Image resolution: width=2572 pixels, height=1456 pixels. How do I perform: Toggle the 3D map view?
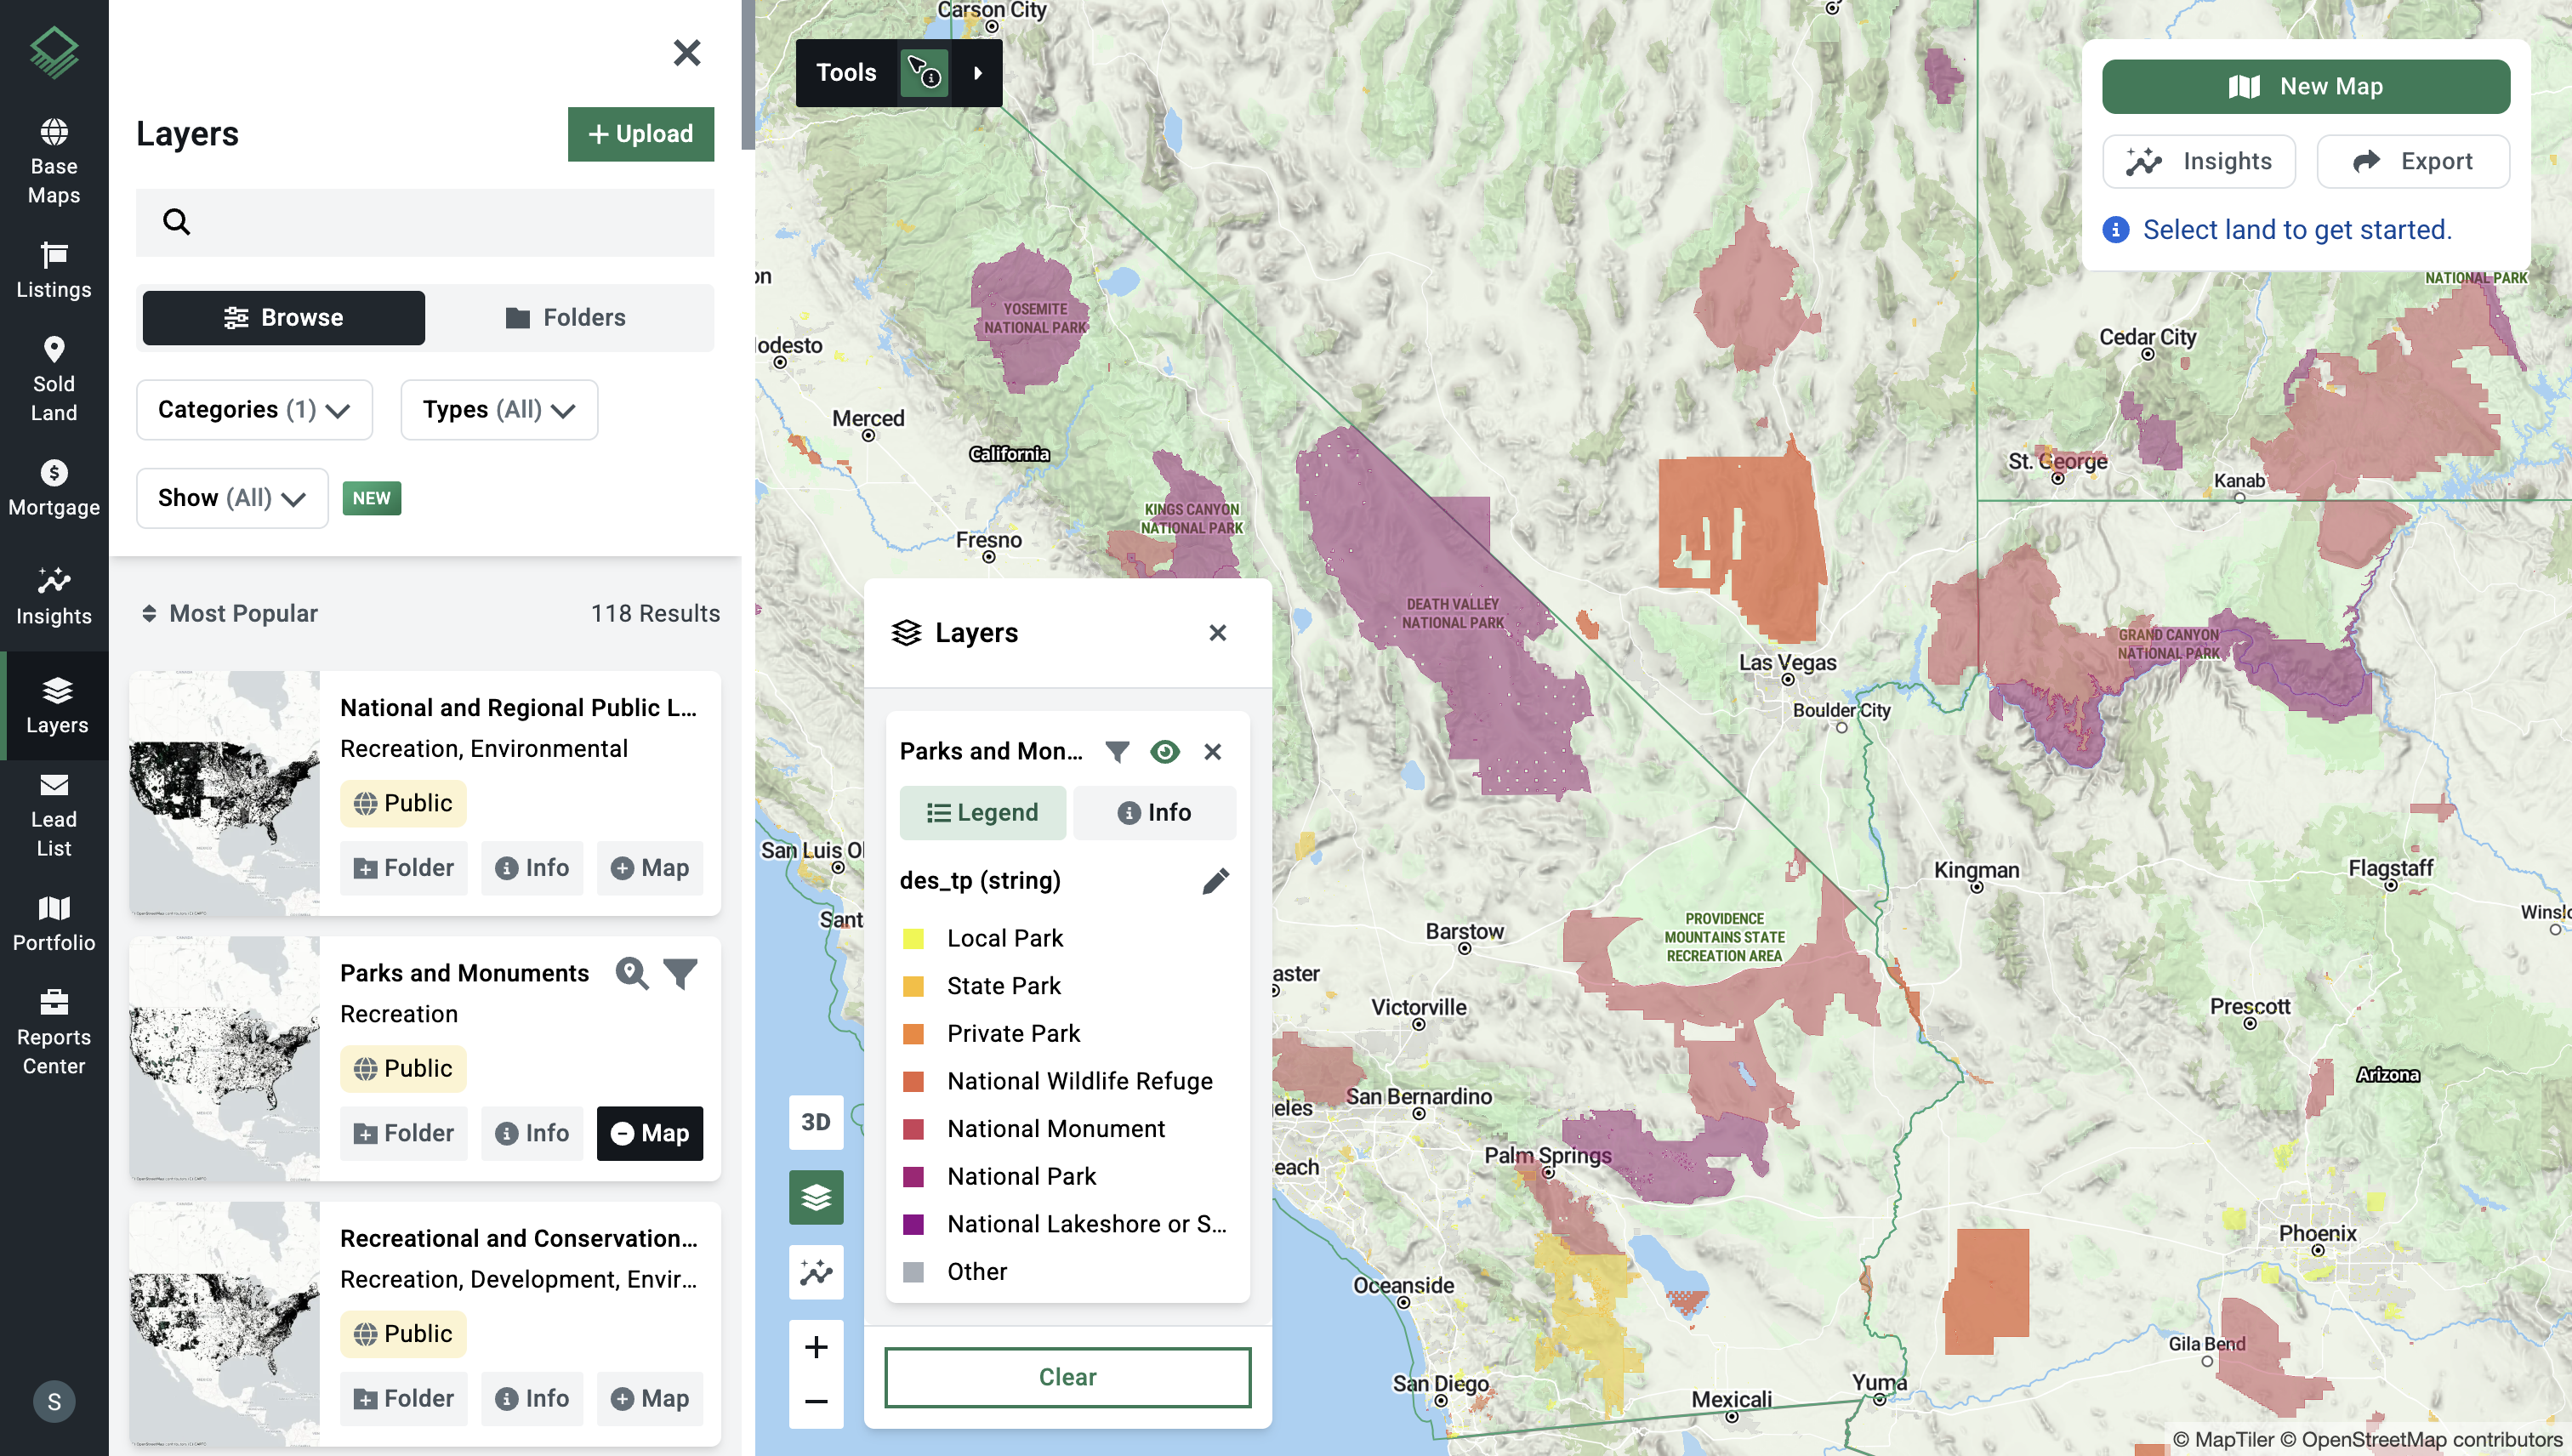tap(816, 1121)
